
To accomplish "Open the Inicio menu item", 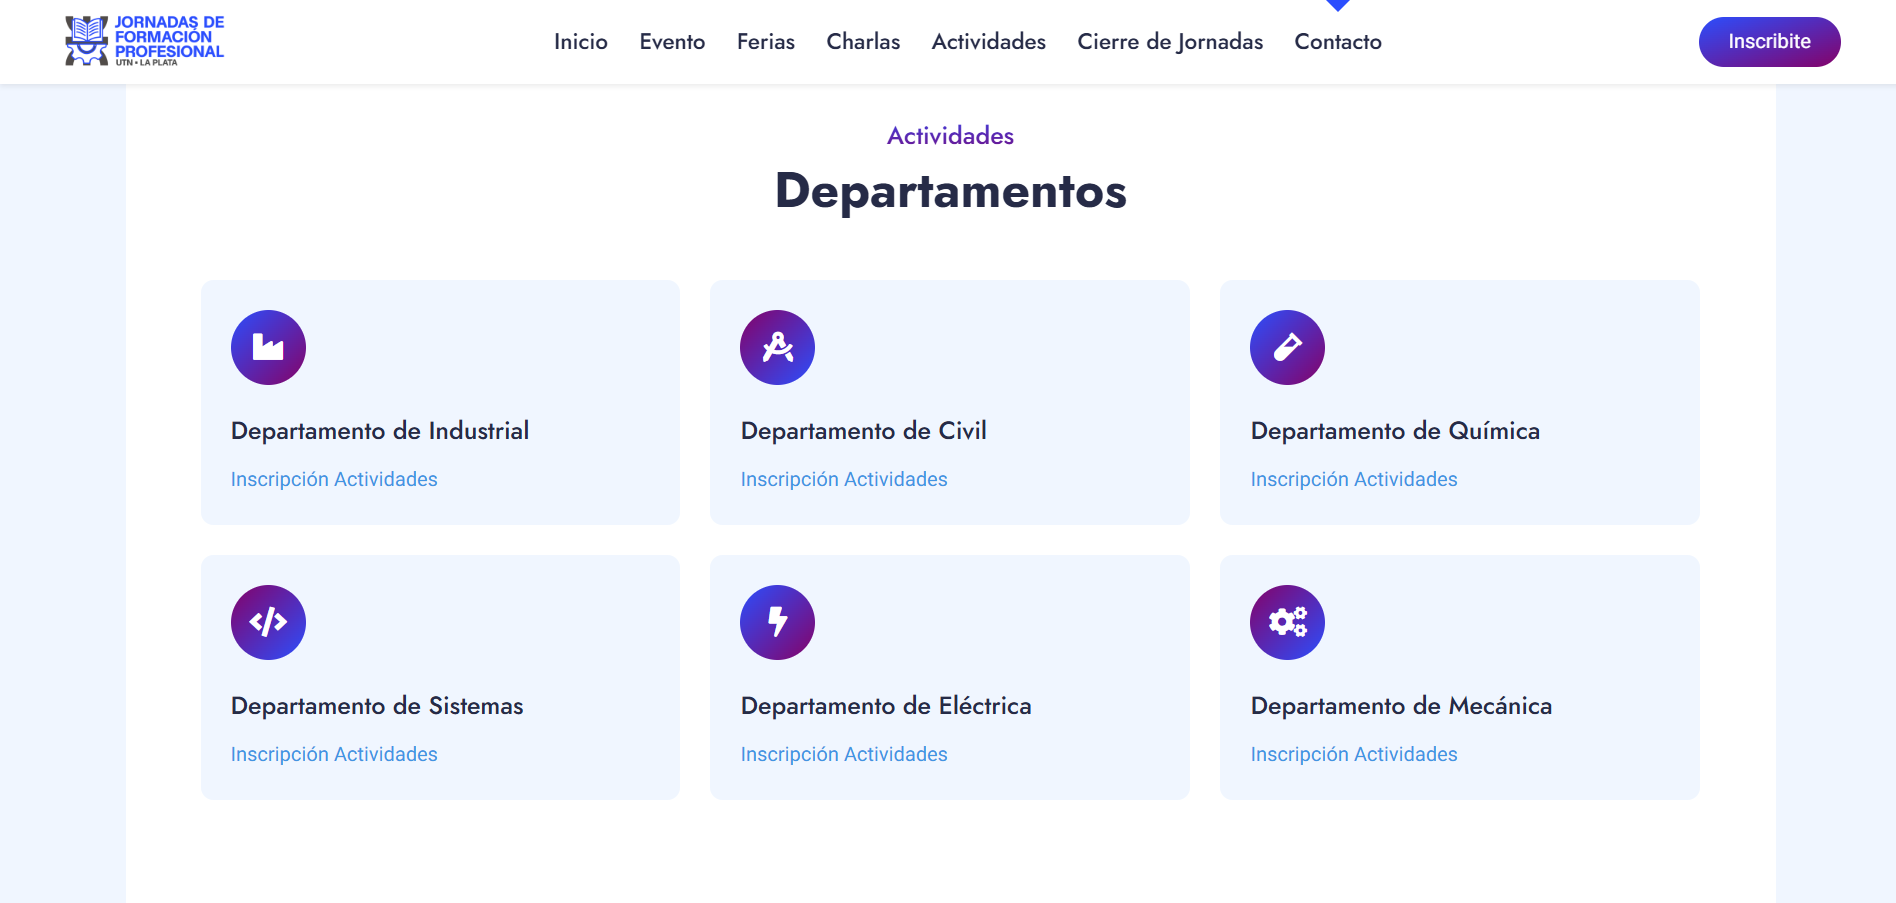I will tap(581, 42).
